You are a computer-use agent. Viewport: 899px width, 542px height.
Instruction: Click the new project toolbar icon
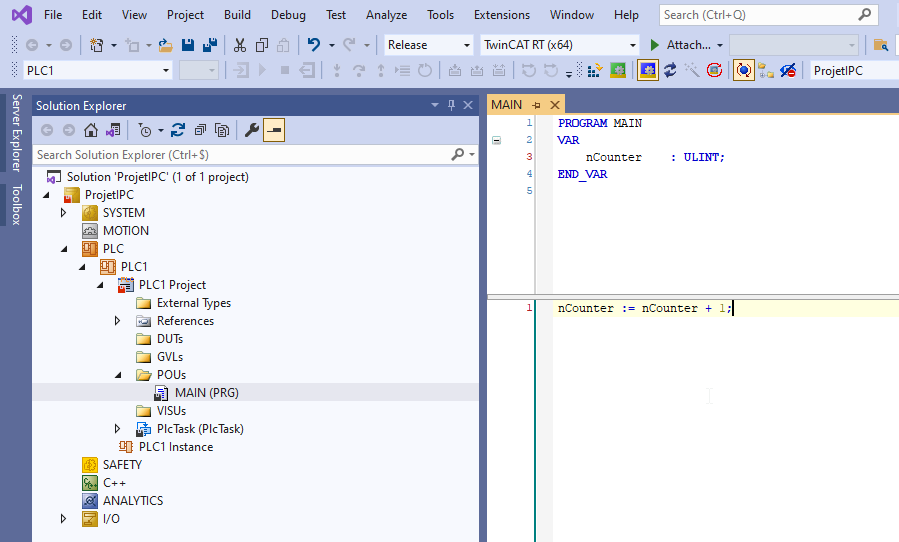(97, 45)
